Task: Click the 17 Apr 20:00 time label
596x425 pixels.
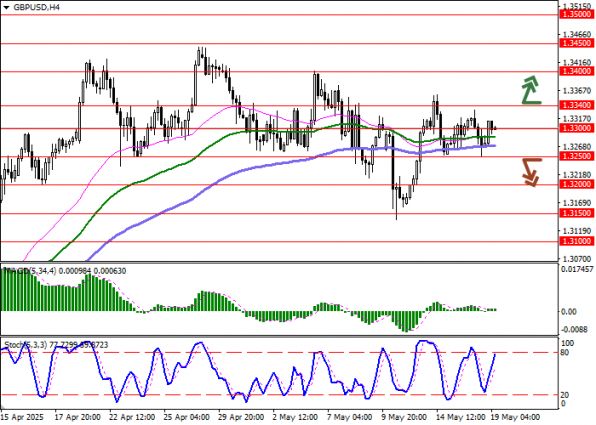Action: [78, 417]
